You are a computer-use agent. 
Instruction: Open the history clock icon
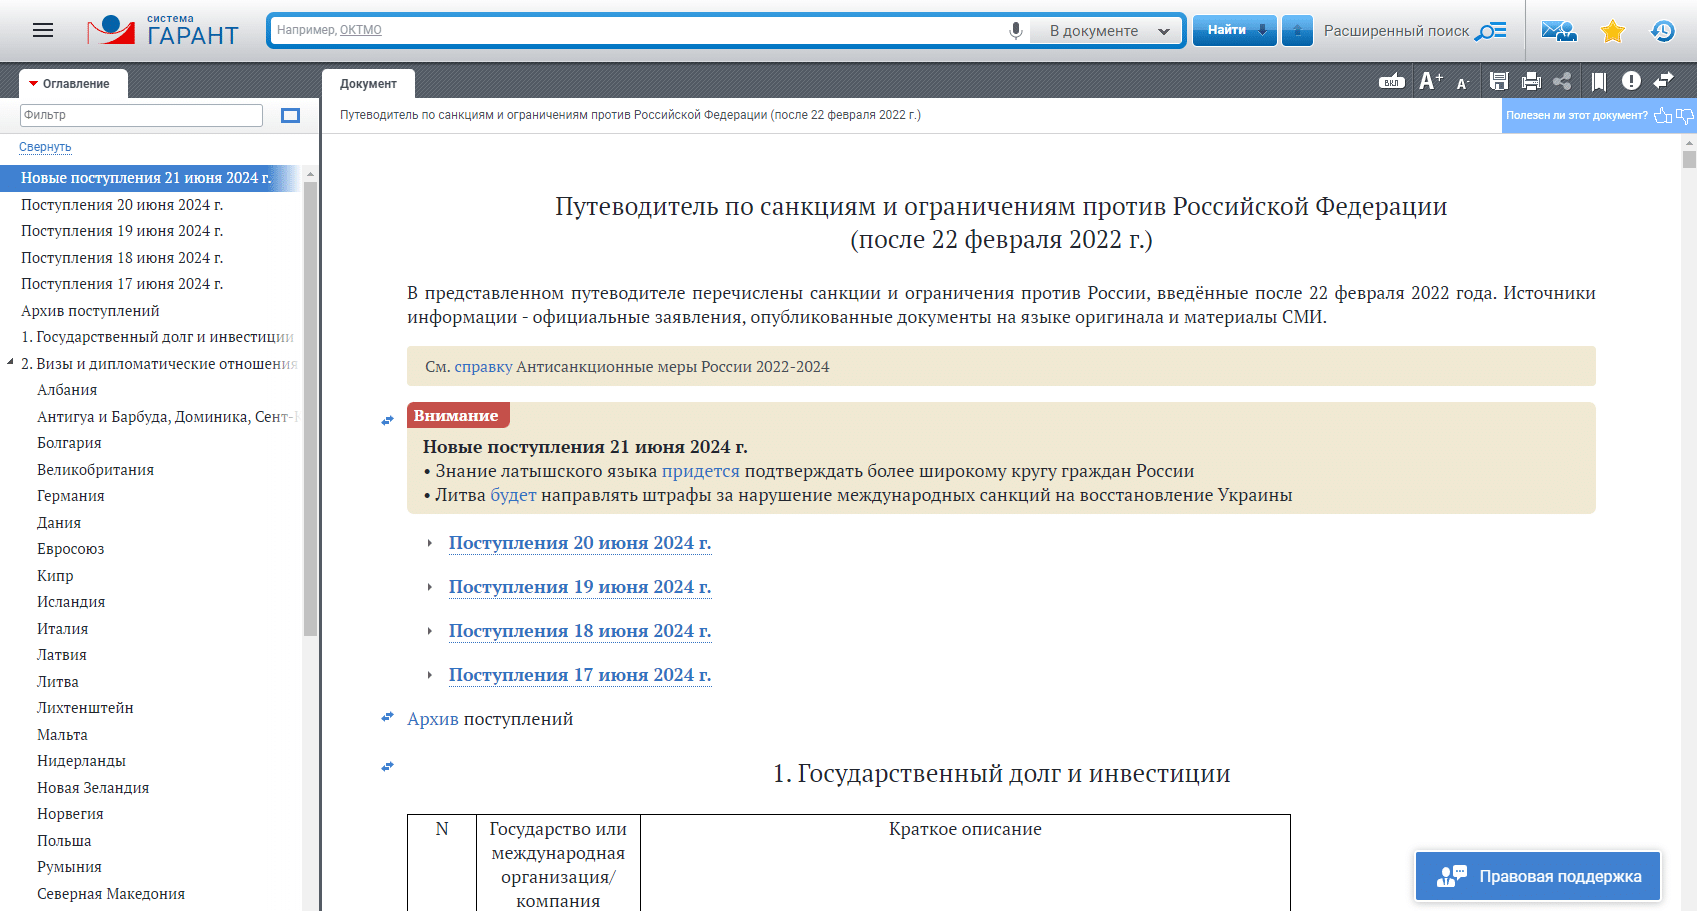tap(1662, 31)
